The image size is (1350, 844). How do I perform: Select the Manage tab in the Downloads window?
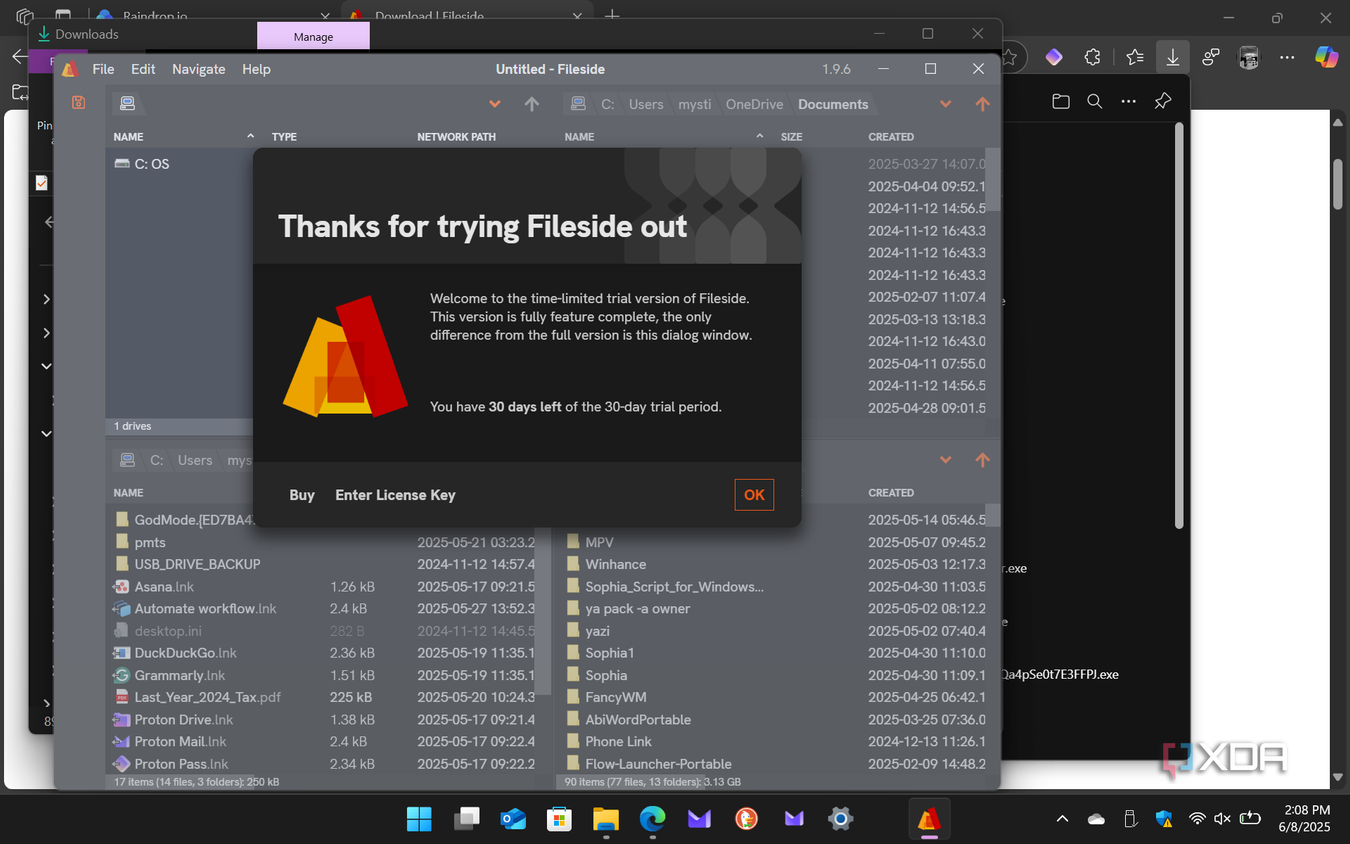tap(314, 36)
